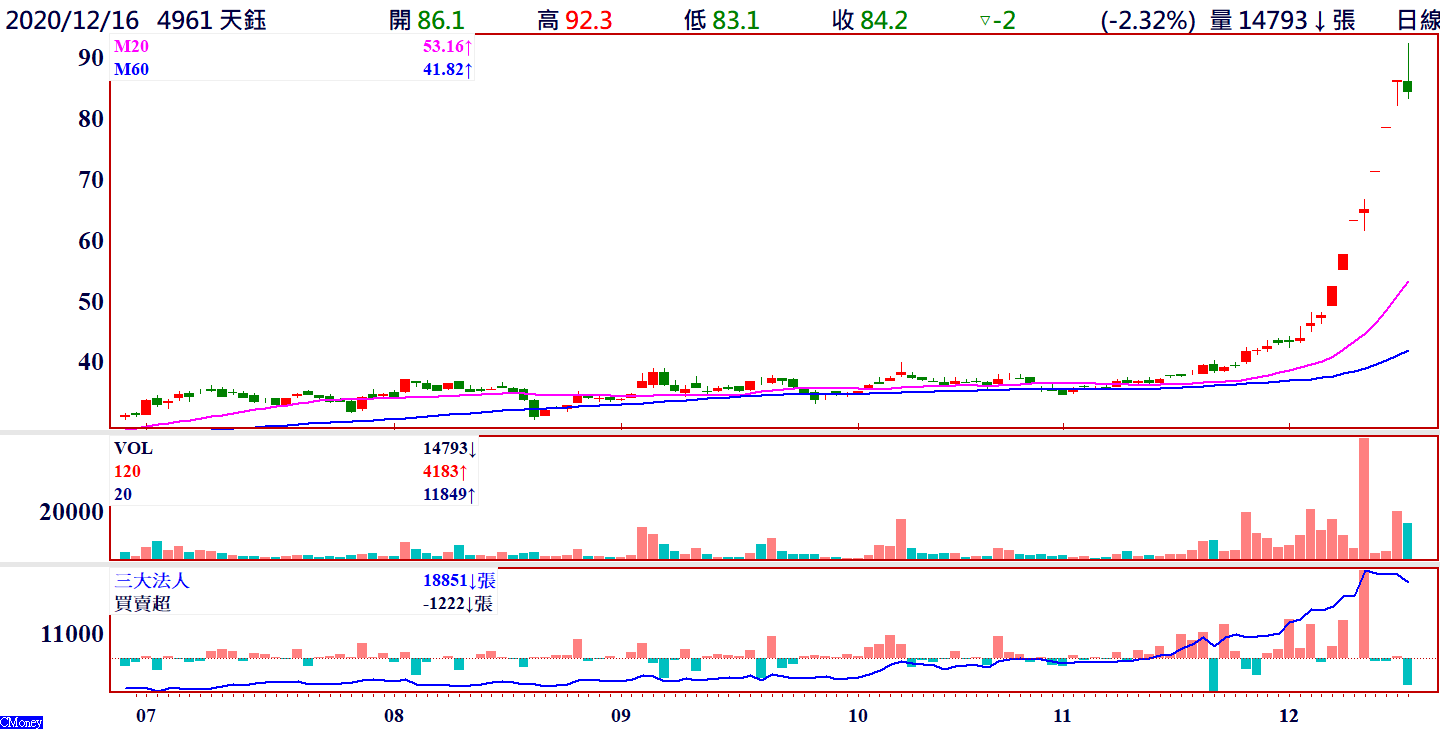Screen dimensions: 1440x750
Task: Click the CMoney logo in the corner
Action: click(x=21, y=722)
